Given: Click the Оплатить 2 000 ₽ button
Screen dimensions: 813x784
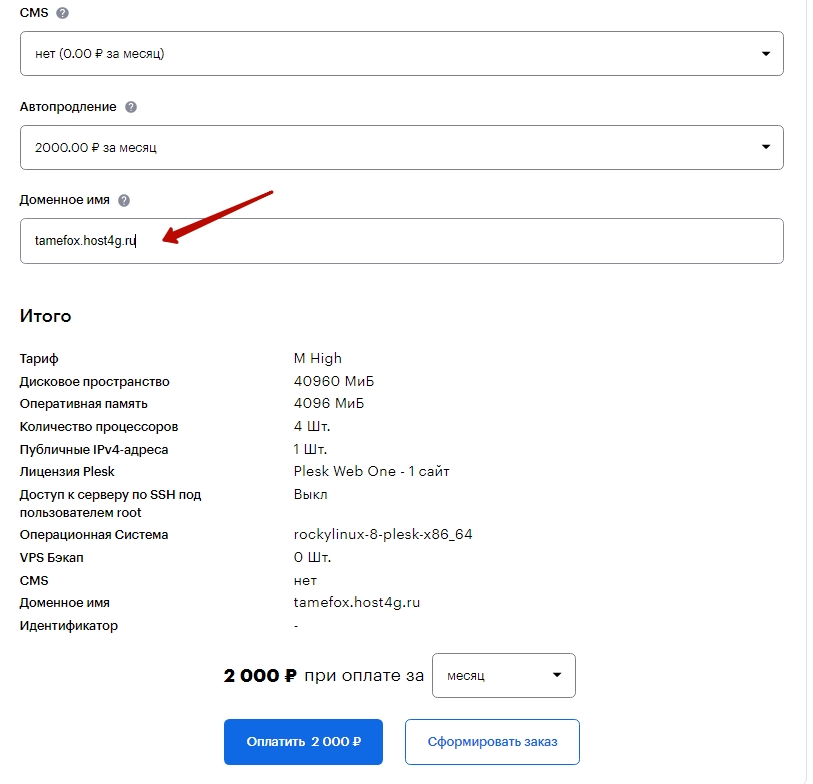Looking at the screenshot, I should click(x=303, y=741).
